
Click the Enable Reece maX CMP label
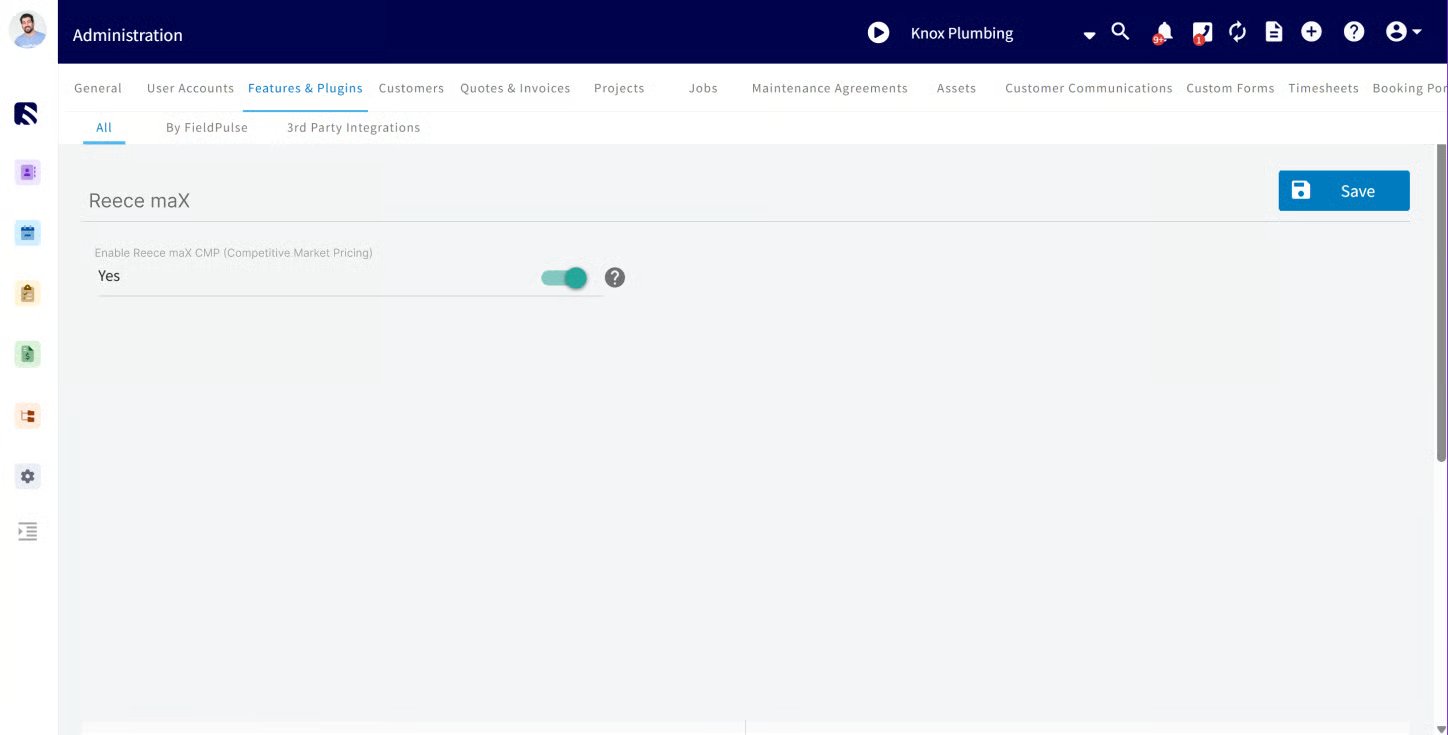point(233,253)
